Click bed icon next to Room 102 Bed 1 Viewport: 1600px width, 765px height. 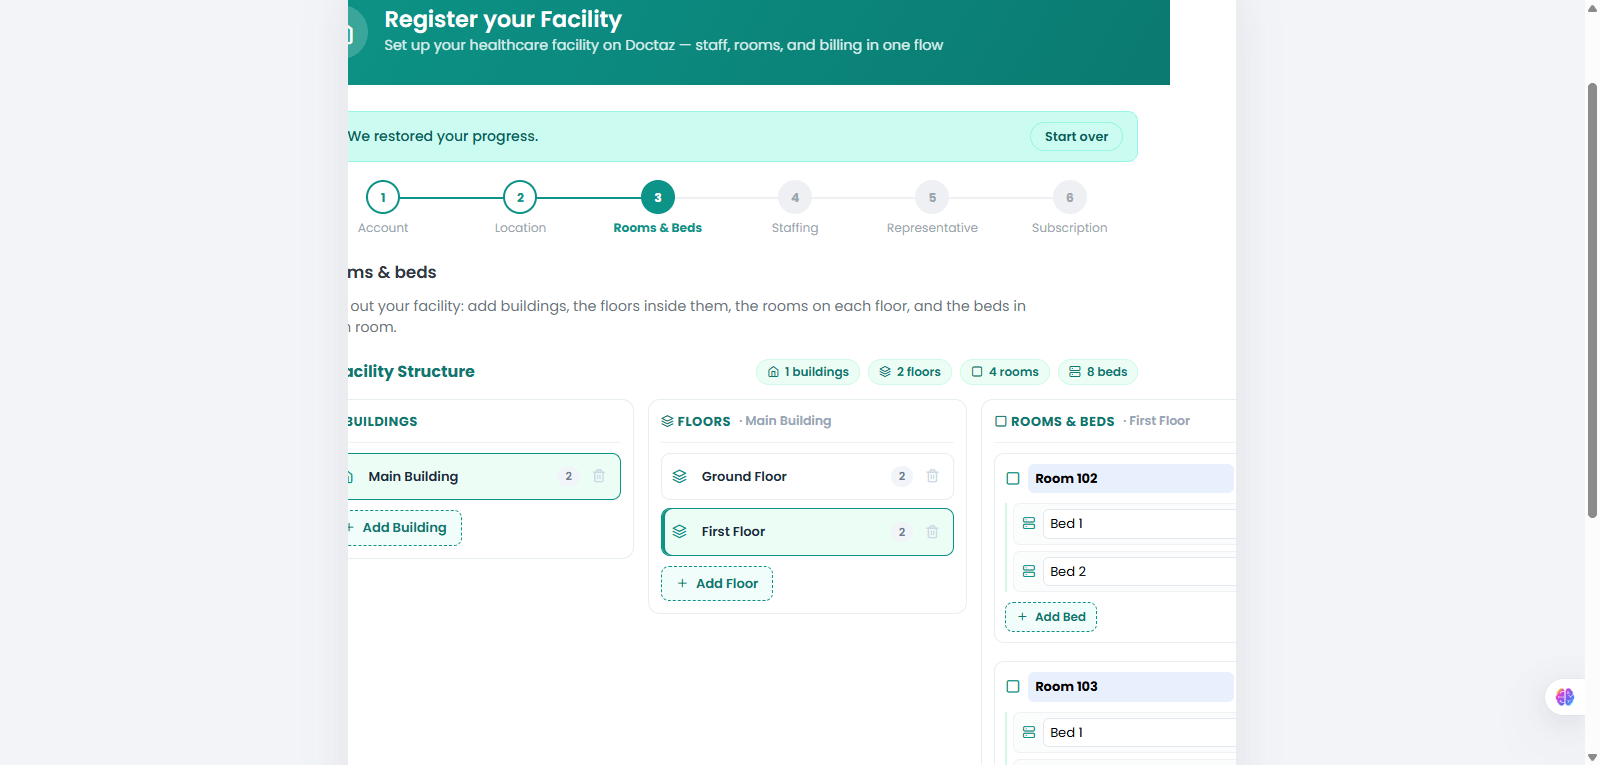(x=1029, y=523)
